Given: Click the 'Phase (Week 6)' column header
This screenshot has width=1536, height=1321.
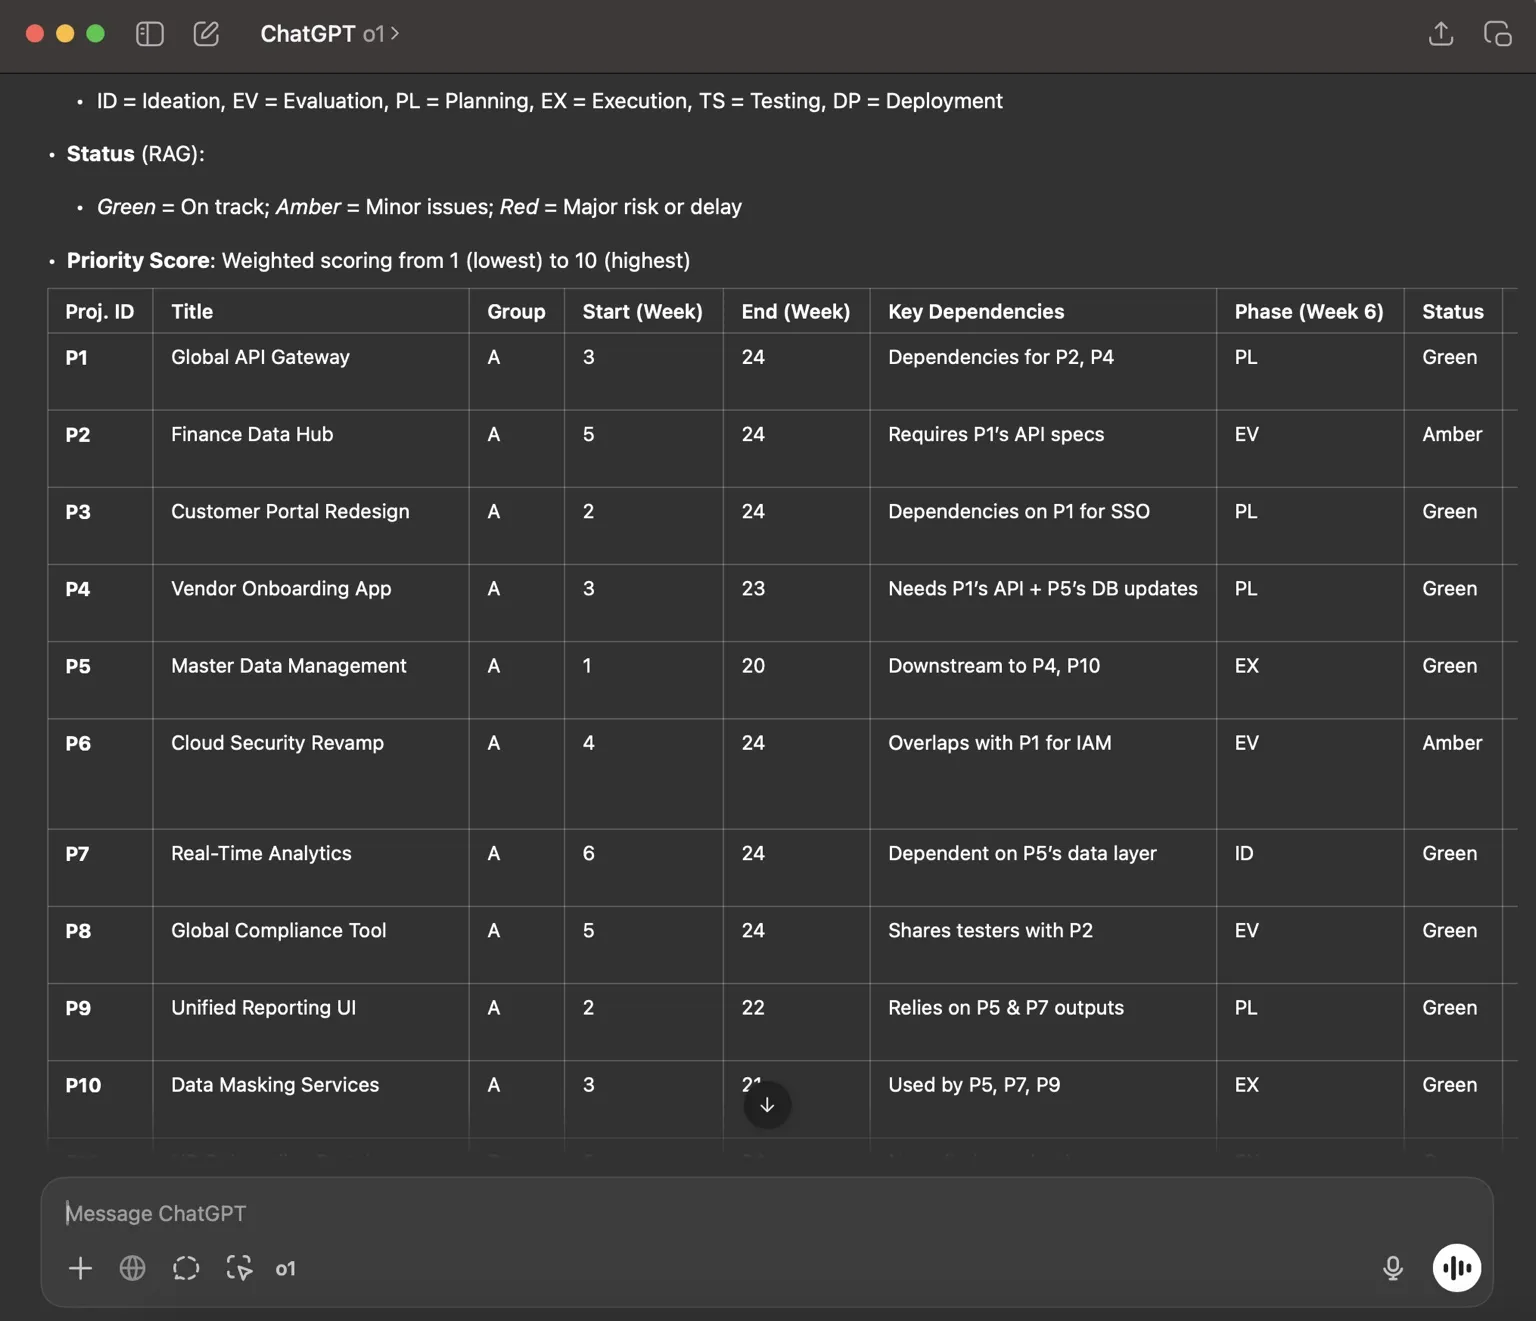Looking at the screenshot, I should pyautogui.click(x=1309, y=311).
